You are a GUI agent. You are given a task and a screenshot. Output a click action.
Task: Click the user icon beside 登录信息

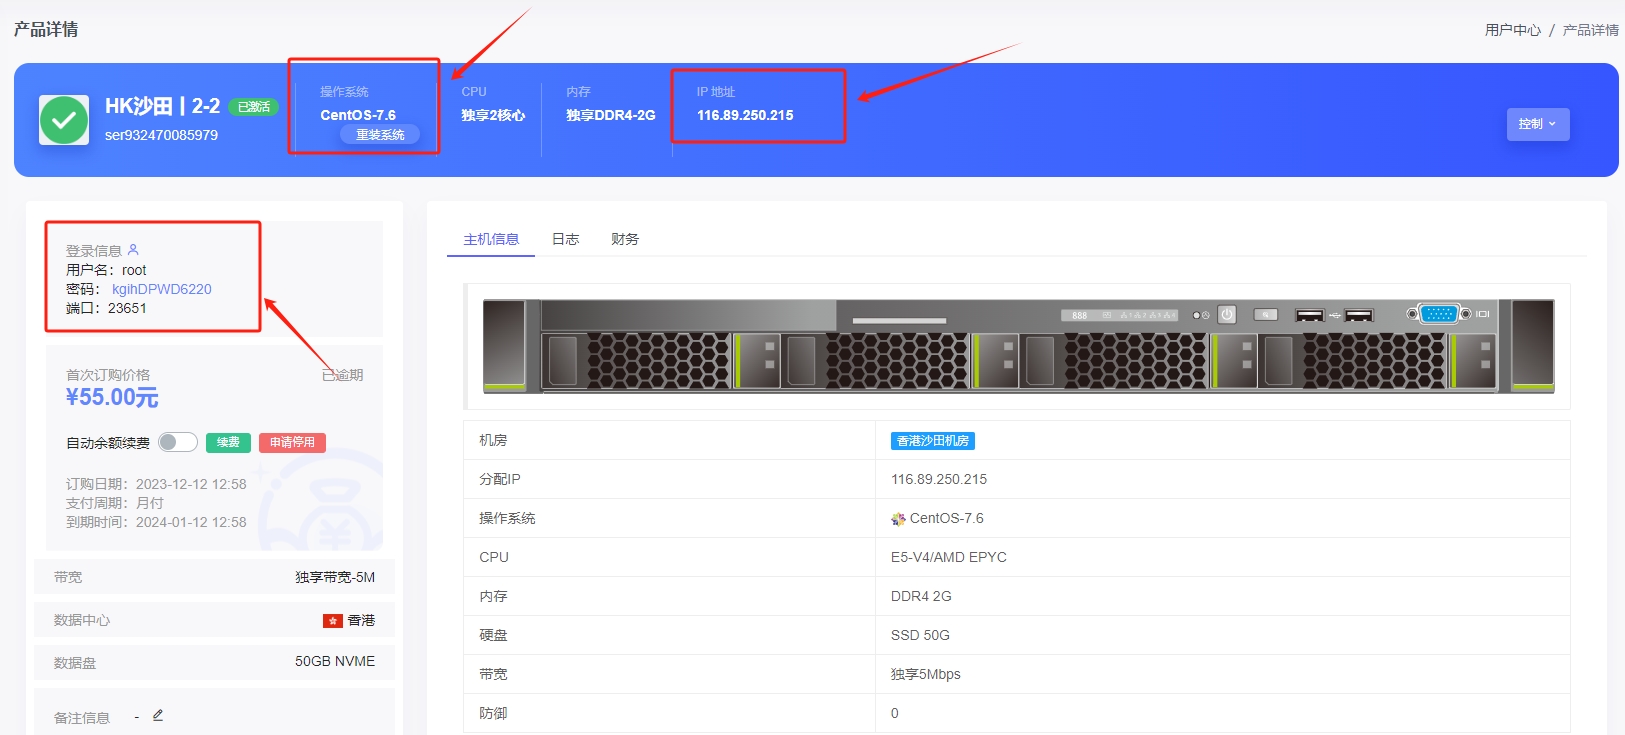click(133, 250)
